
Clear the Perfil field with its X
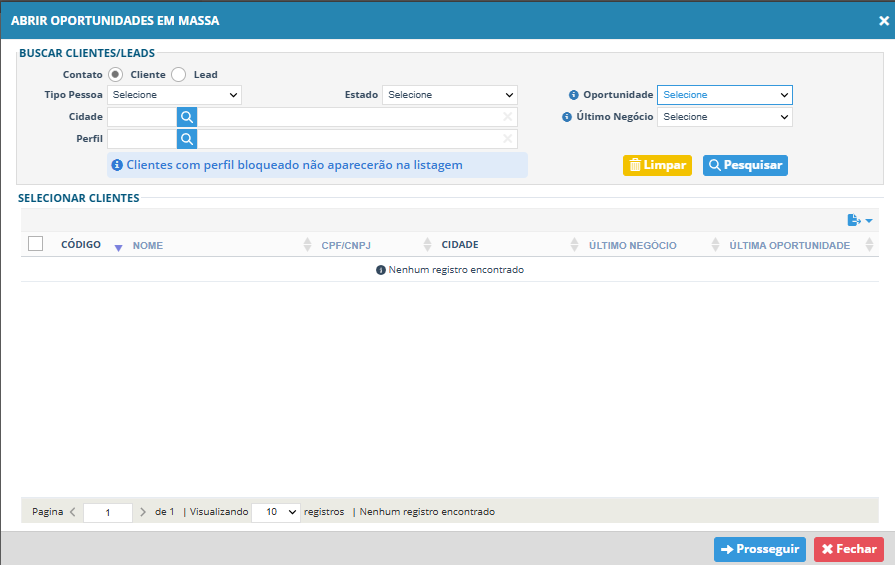[x=507, y=139]
